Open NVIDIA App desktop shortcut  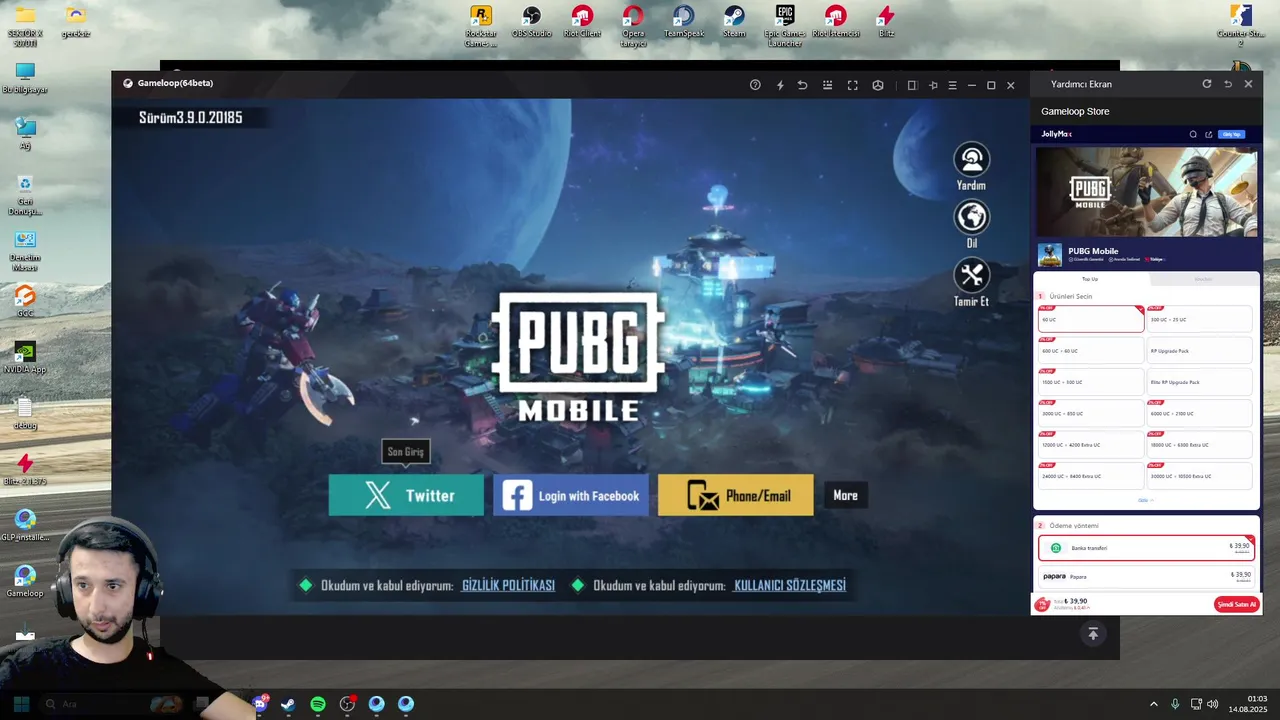(25, 358)
